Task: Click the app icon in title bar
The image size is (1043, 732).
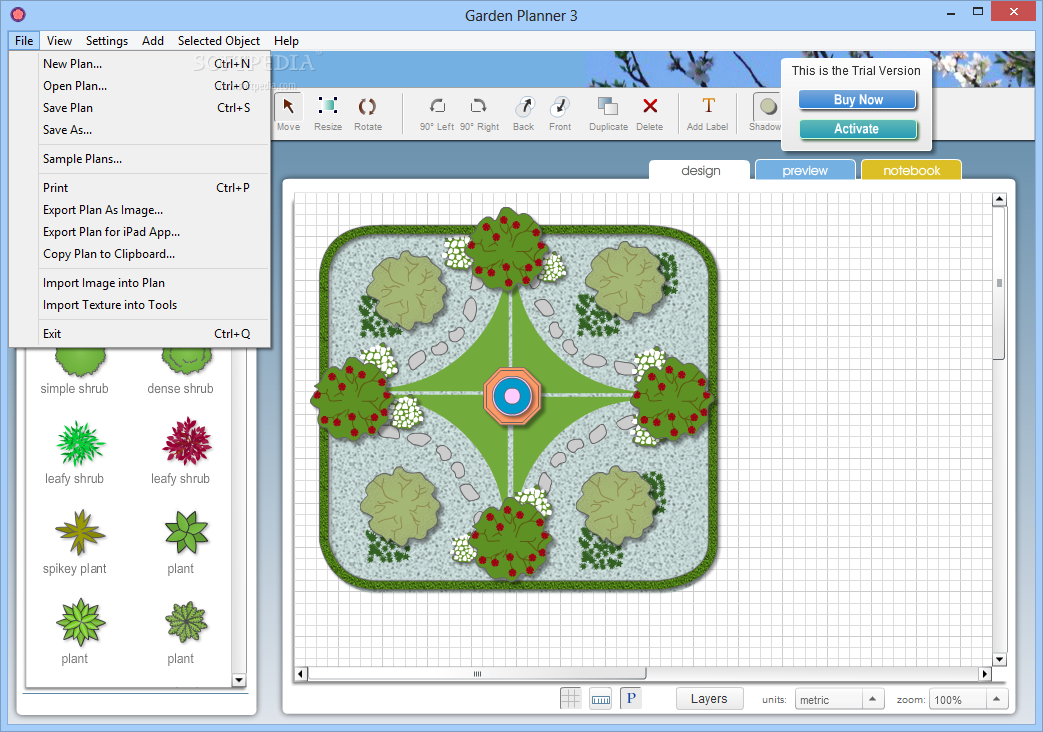Action: click(18, 14)
